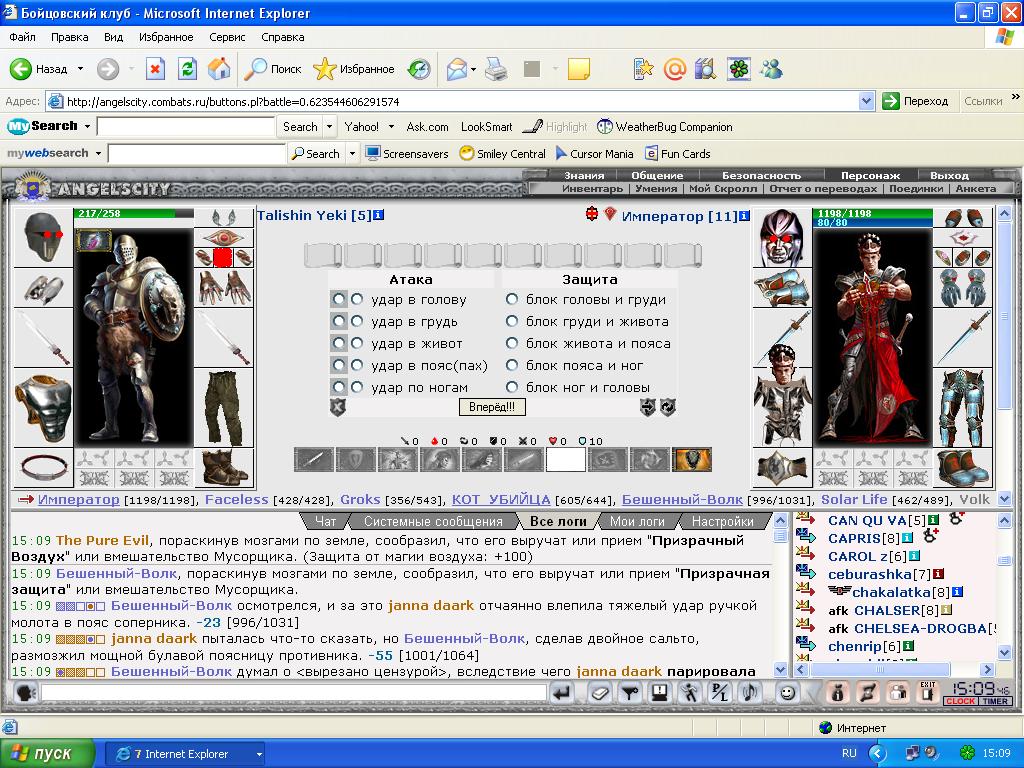Open the address bar dropdown arrow
Viewport: 1024px width, 768px height.
(867, 101)
